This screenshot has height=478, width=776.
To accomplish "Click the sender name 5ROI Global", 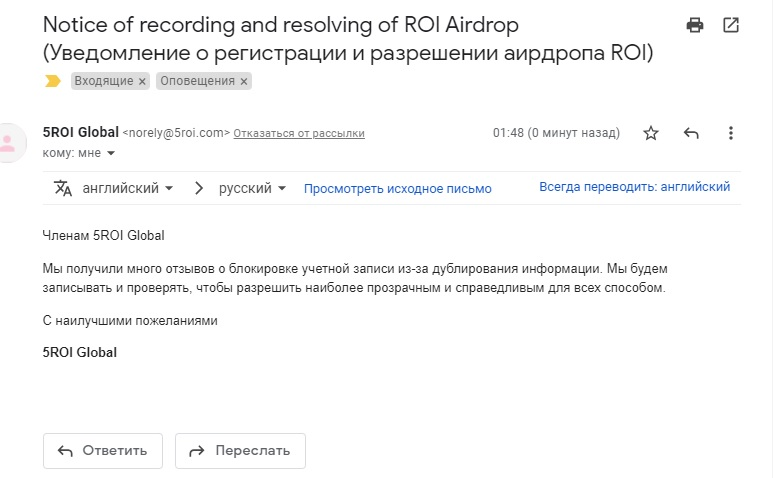I will [x=81, y=132].
